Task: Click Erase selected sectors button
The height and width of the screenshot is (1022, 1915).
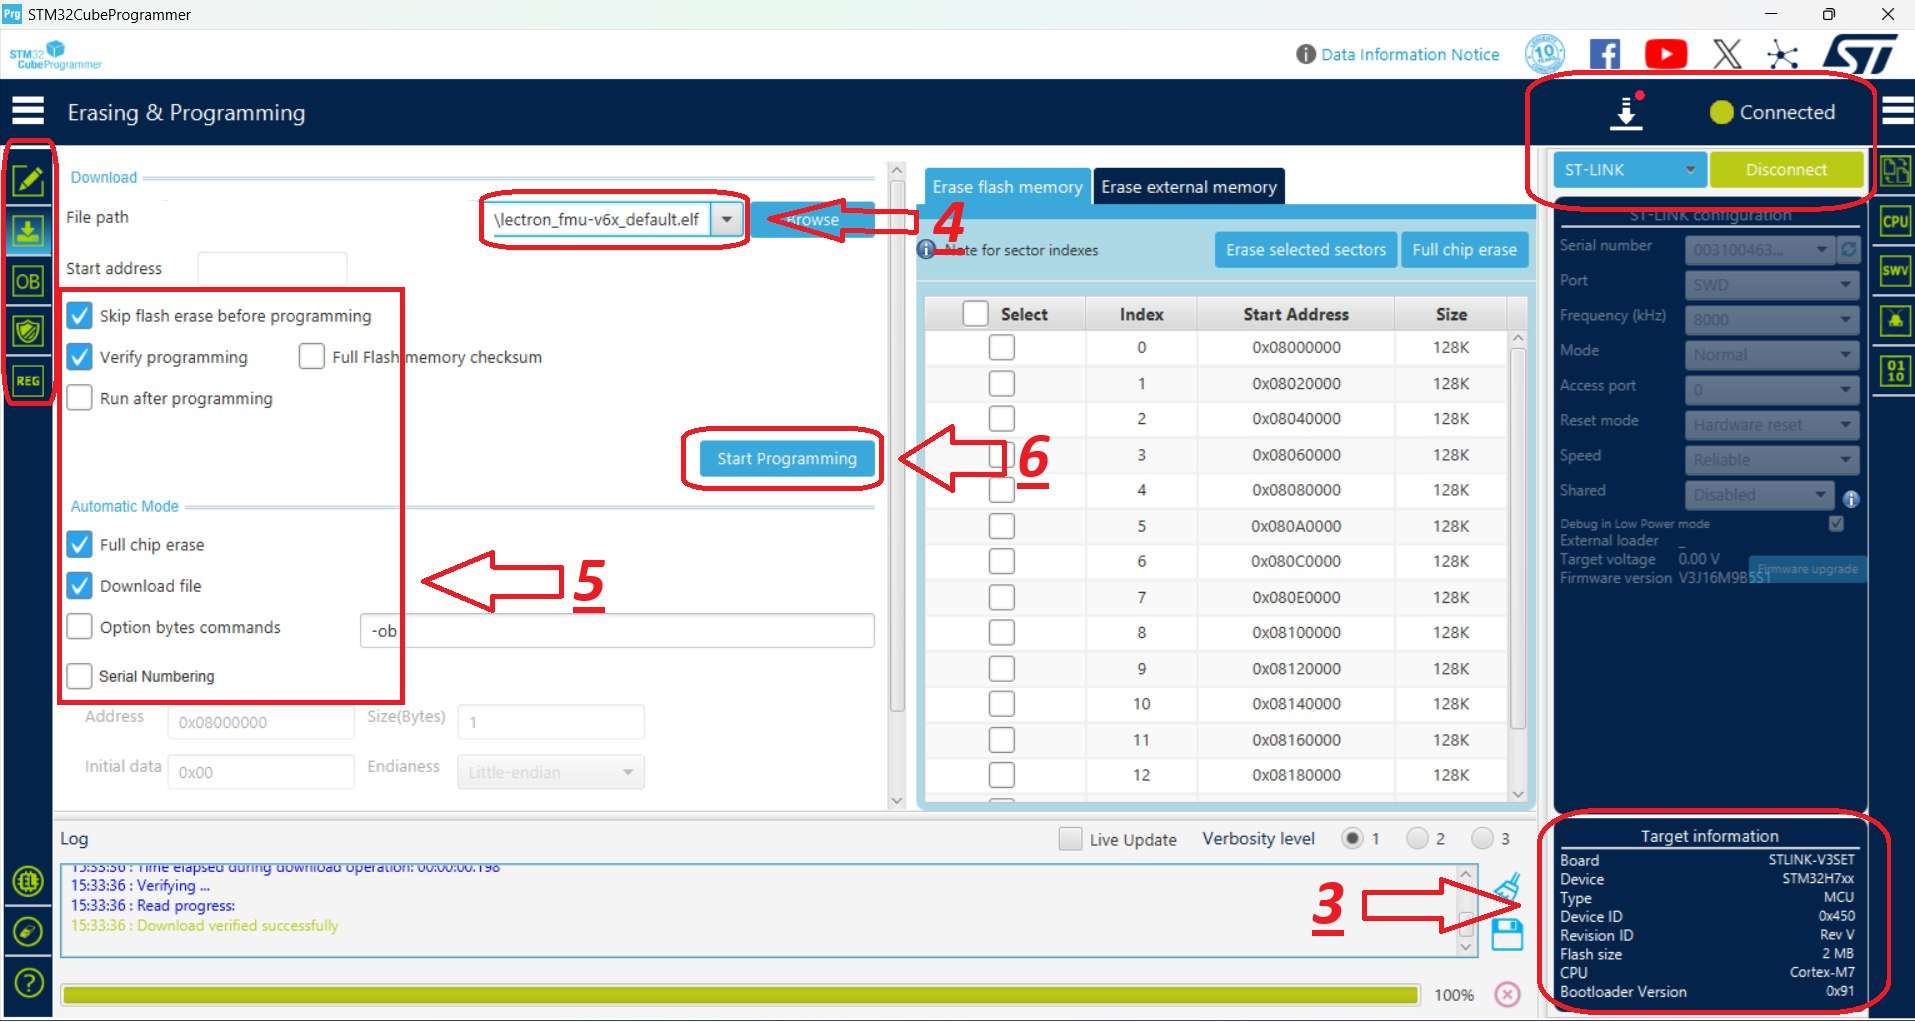Action: (x=1306, y=250)
